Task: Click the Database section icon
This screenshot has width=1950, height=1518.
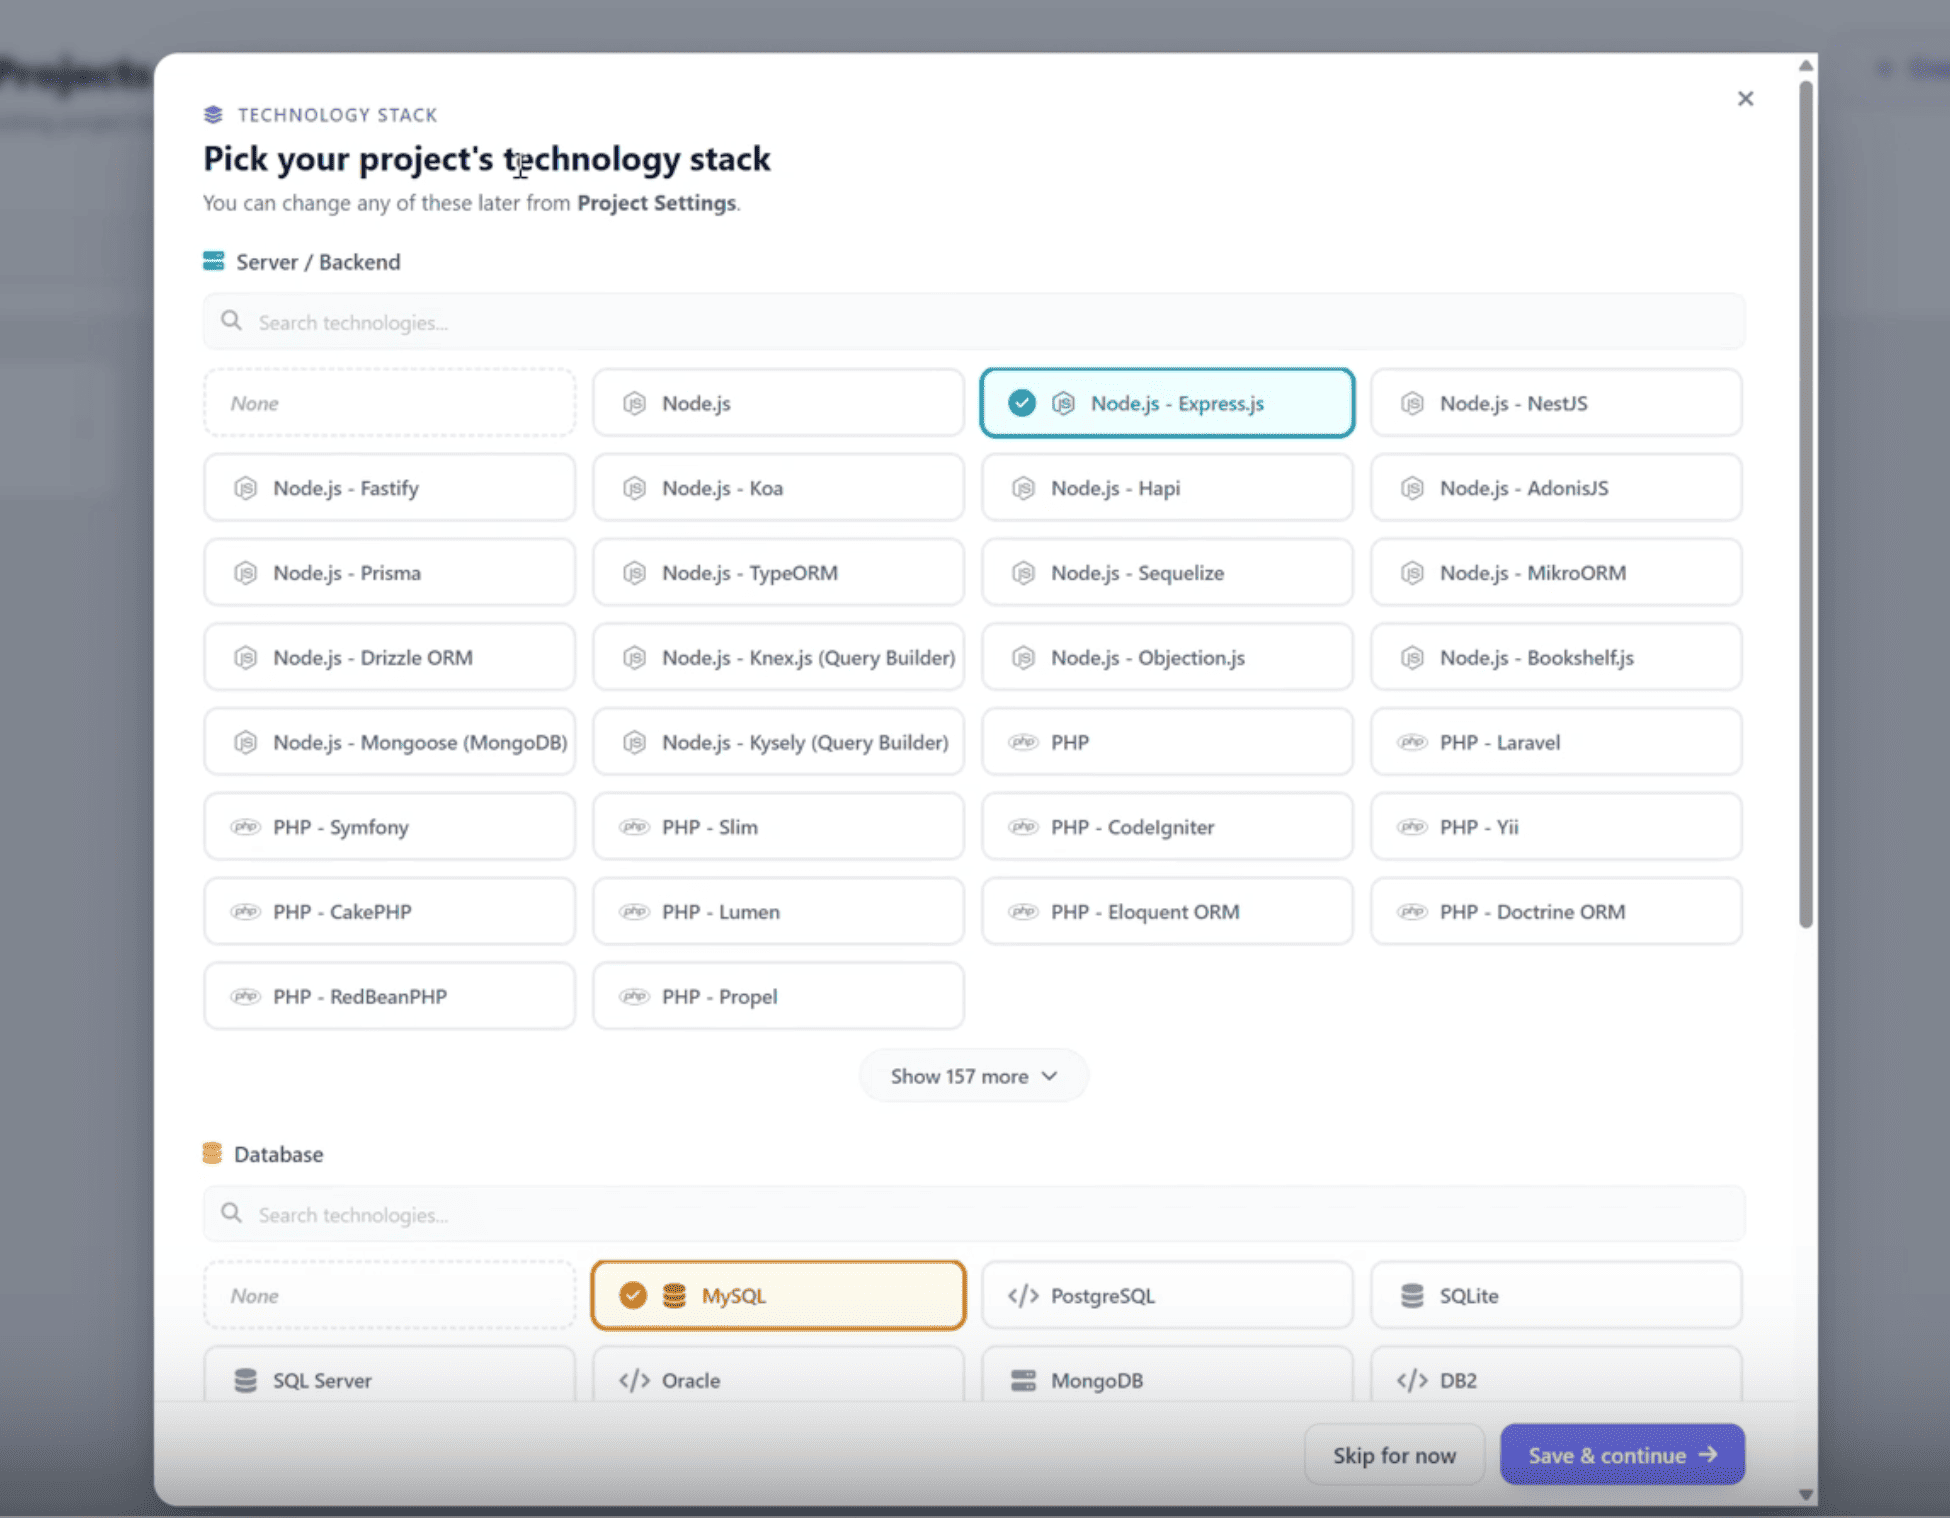Action: 212,1153
